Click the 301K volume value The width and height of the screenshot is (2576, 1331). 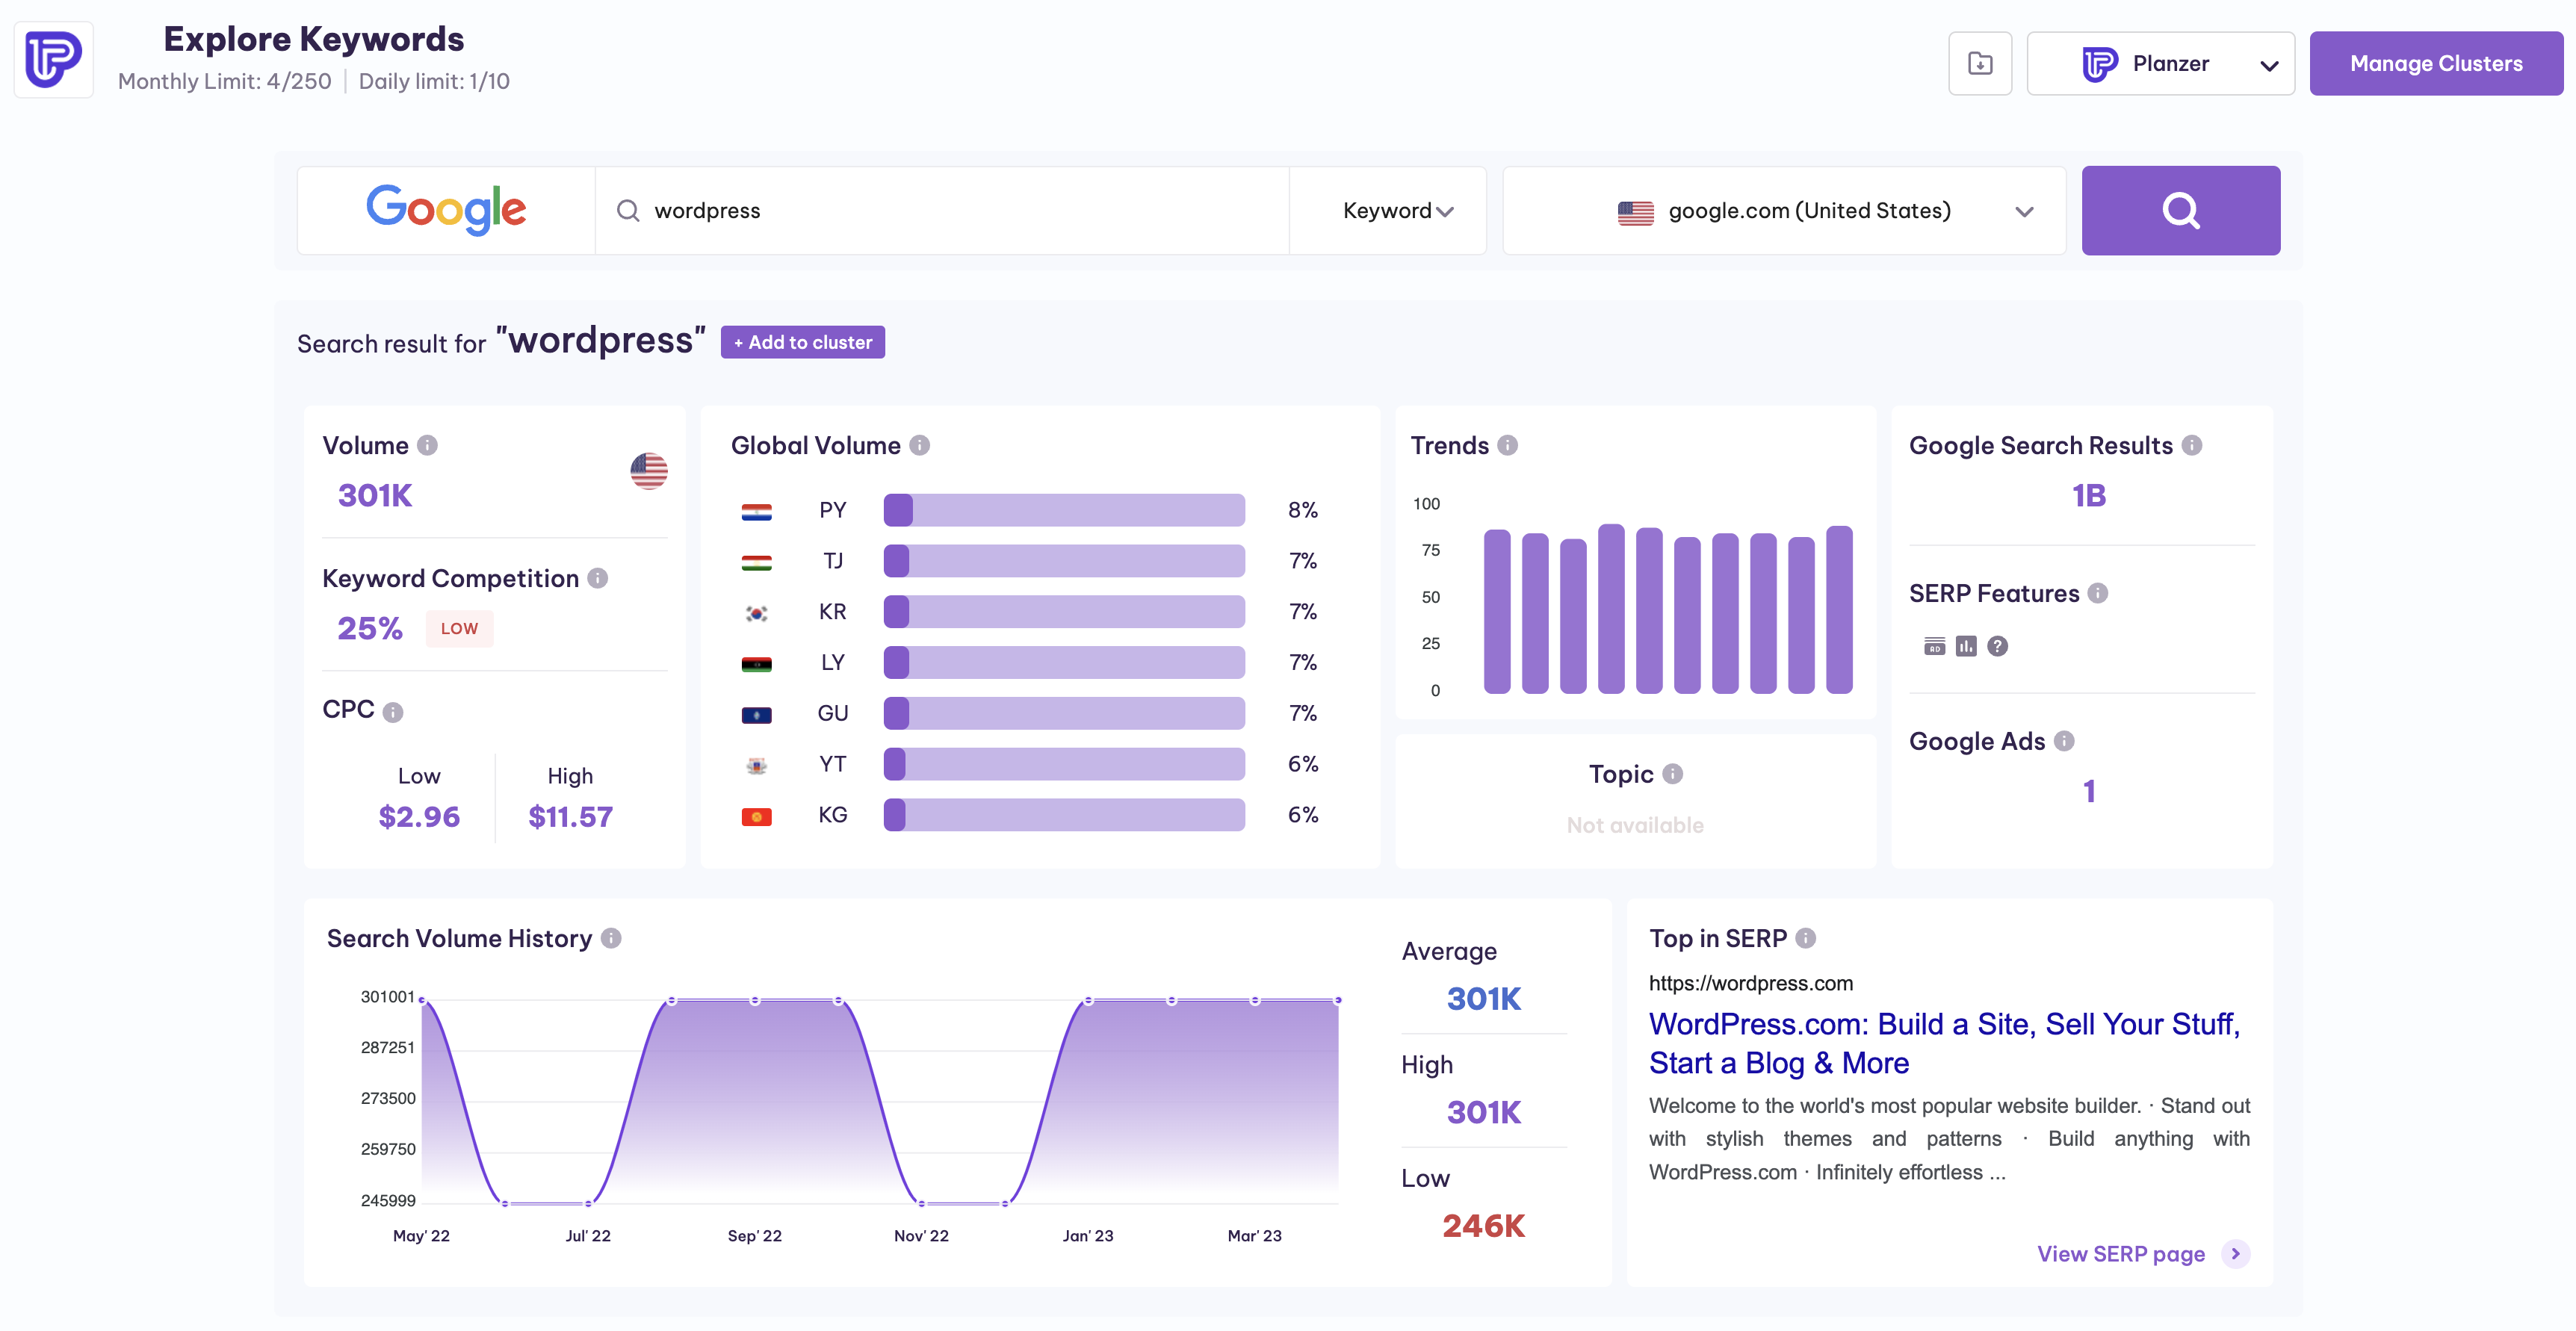tap(374, 496)
